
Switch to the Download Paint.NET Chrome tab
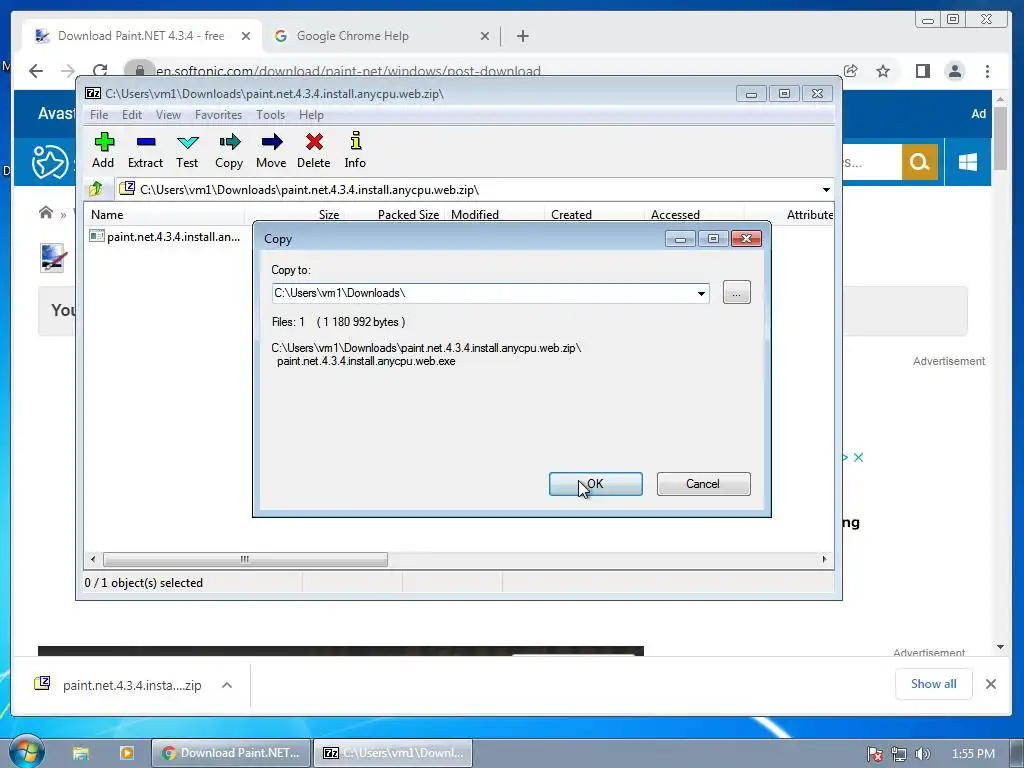tap(142, 36)
